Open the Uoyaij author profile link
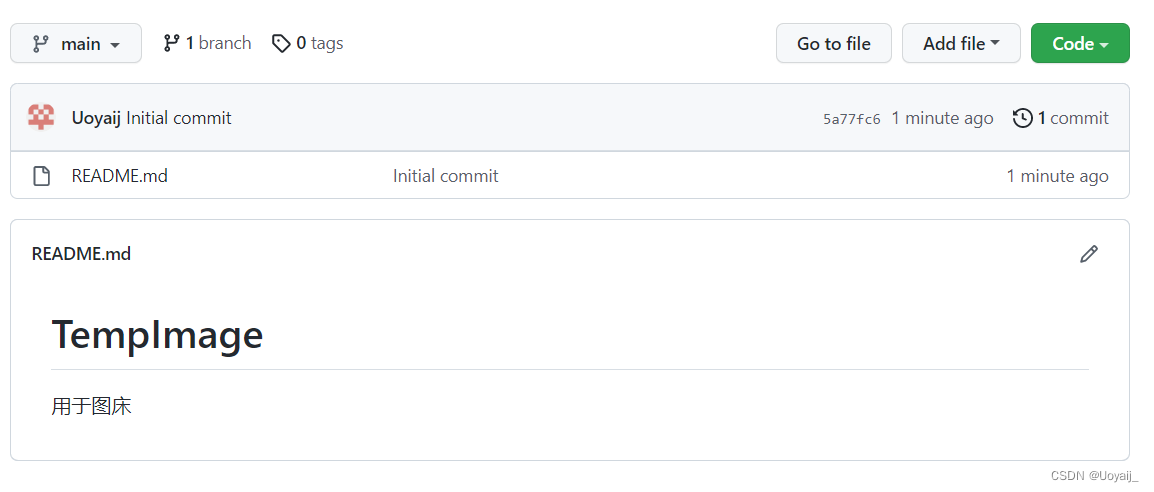This screenshot has height=492, width=1154. [x=96, y=118]
